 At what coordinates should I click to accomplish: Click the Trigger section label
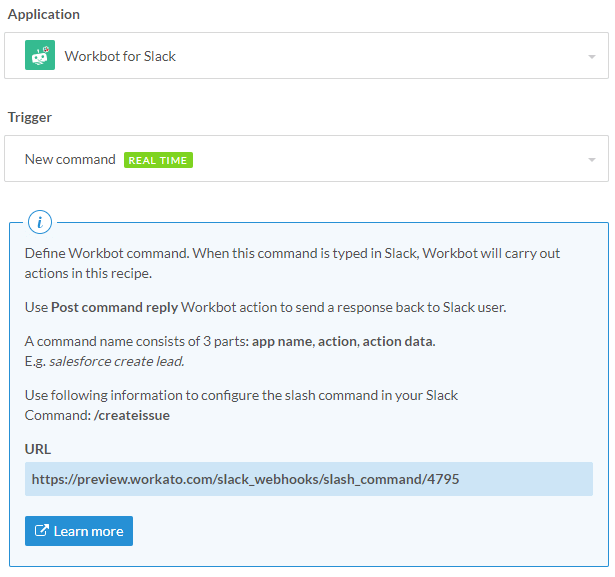pos(30,117)
